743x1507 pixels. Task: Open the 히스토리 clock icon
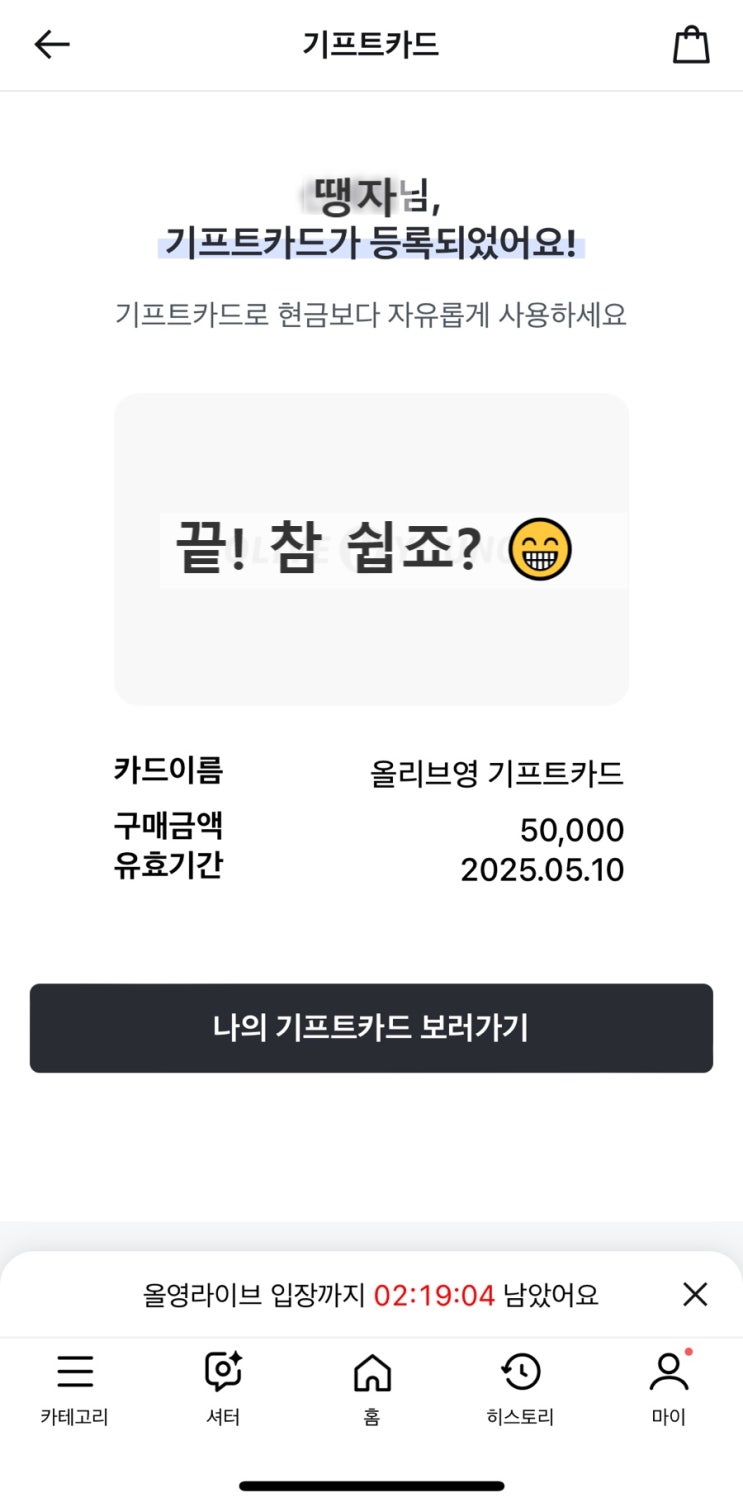point(520,1372)
